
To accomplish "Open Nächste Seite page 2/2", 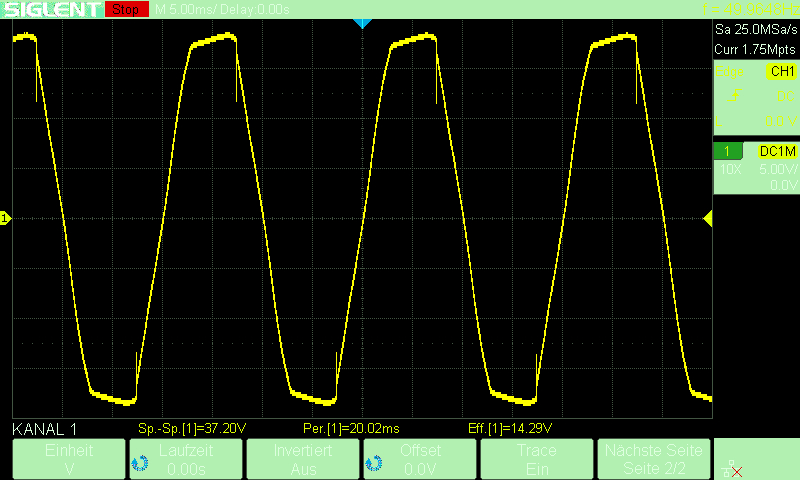I will pos(654,459).
